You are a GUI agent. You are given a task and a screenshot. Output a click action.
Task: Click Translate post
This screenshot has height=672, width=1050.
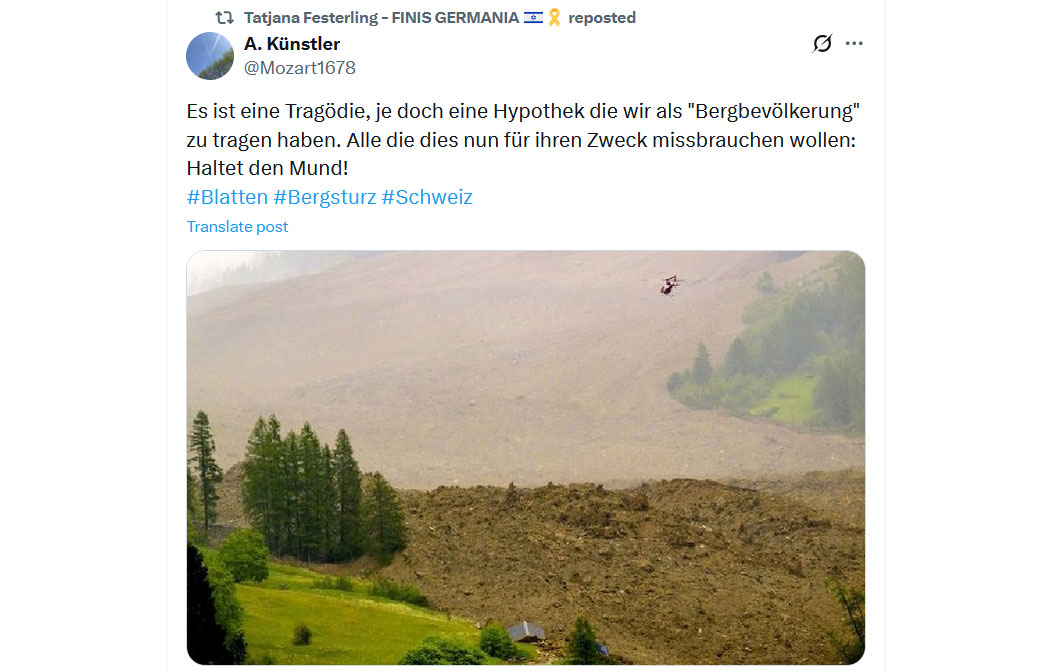[x=237, y=227]
